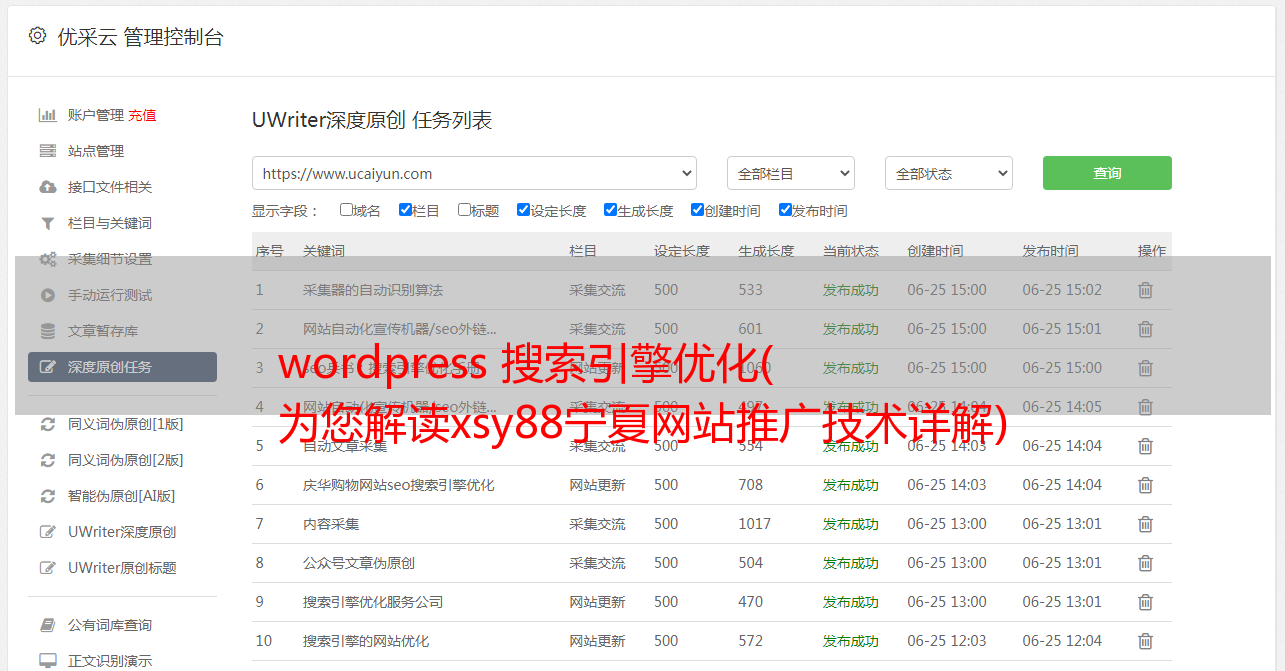Delete task row 2 with trash icon
The width and height of the screenshot is (1285, 671).
pyautogui.click(x=1145, y=329)
